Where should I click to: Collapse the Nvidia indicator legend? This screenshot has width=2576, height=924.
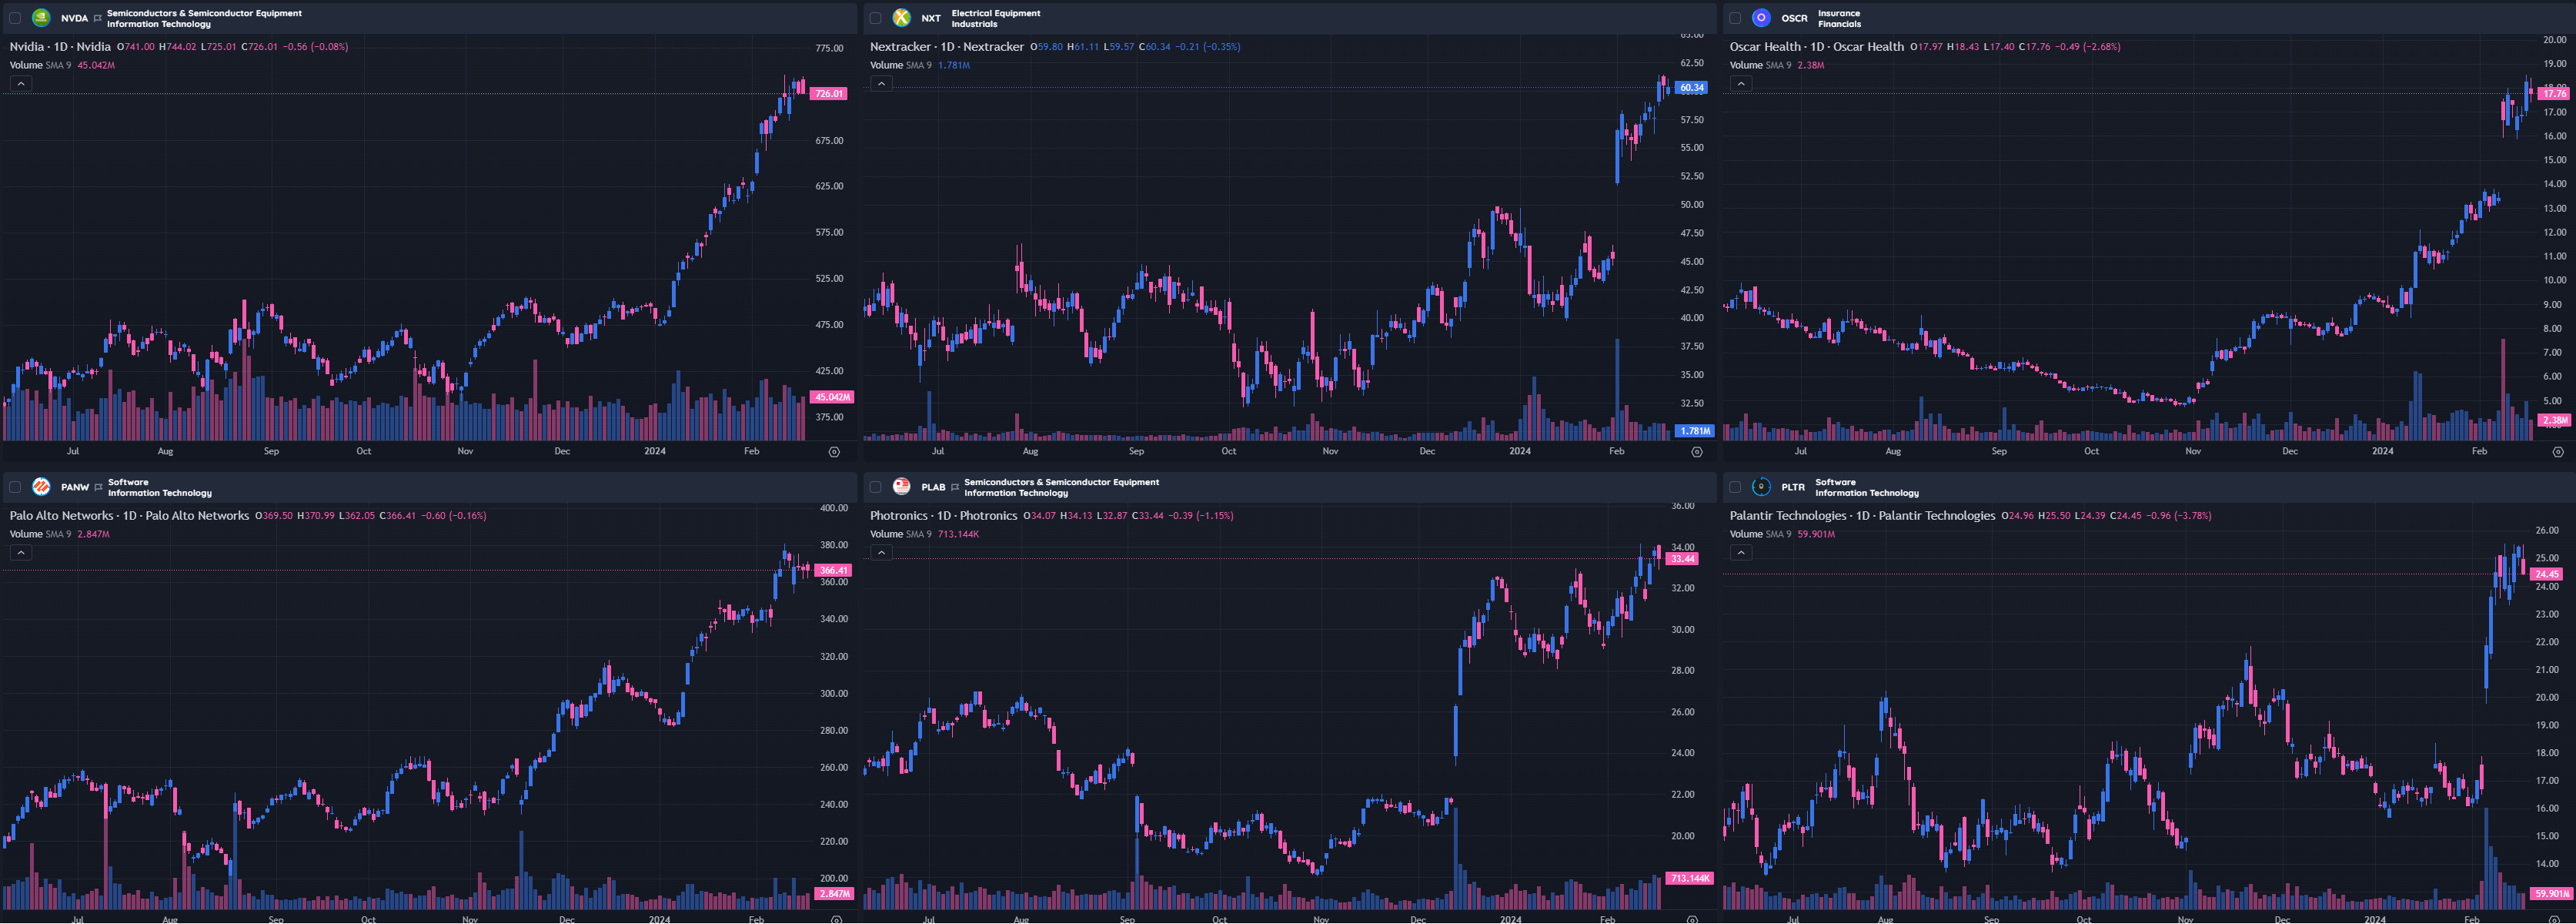(x=21, y=84)
